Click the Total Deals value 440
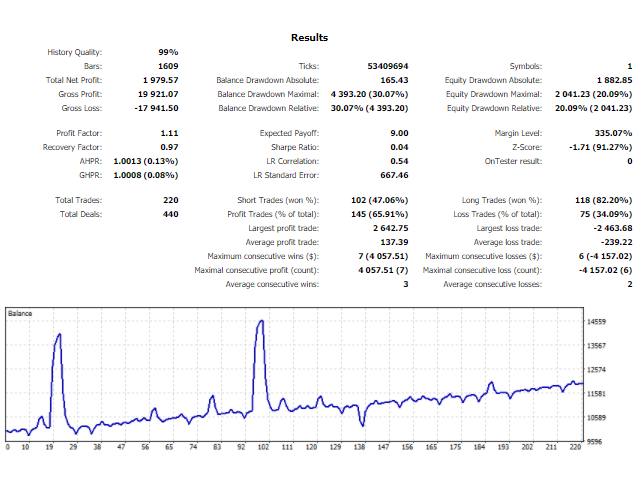 (x=170, y=215)
